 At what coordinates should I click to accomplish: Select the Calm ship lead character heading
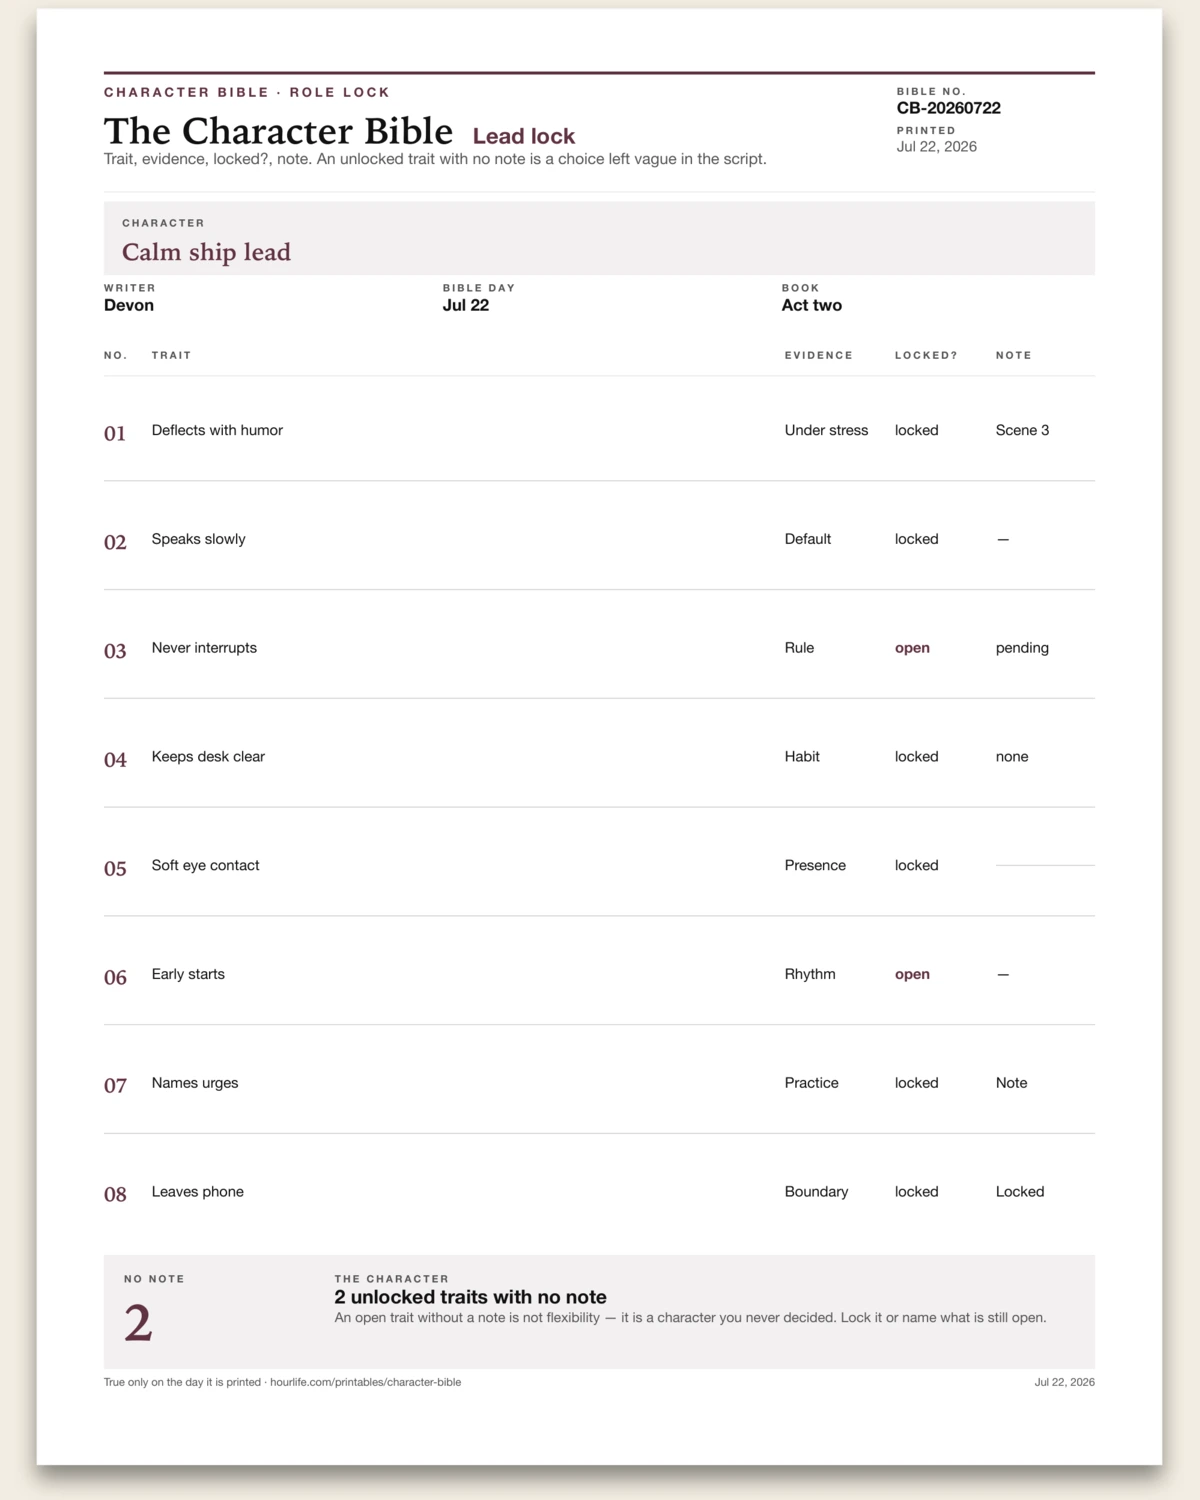206,252
